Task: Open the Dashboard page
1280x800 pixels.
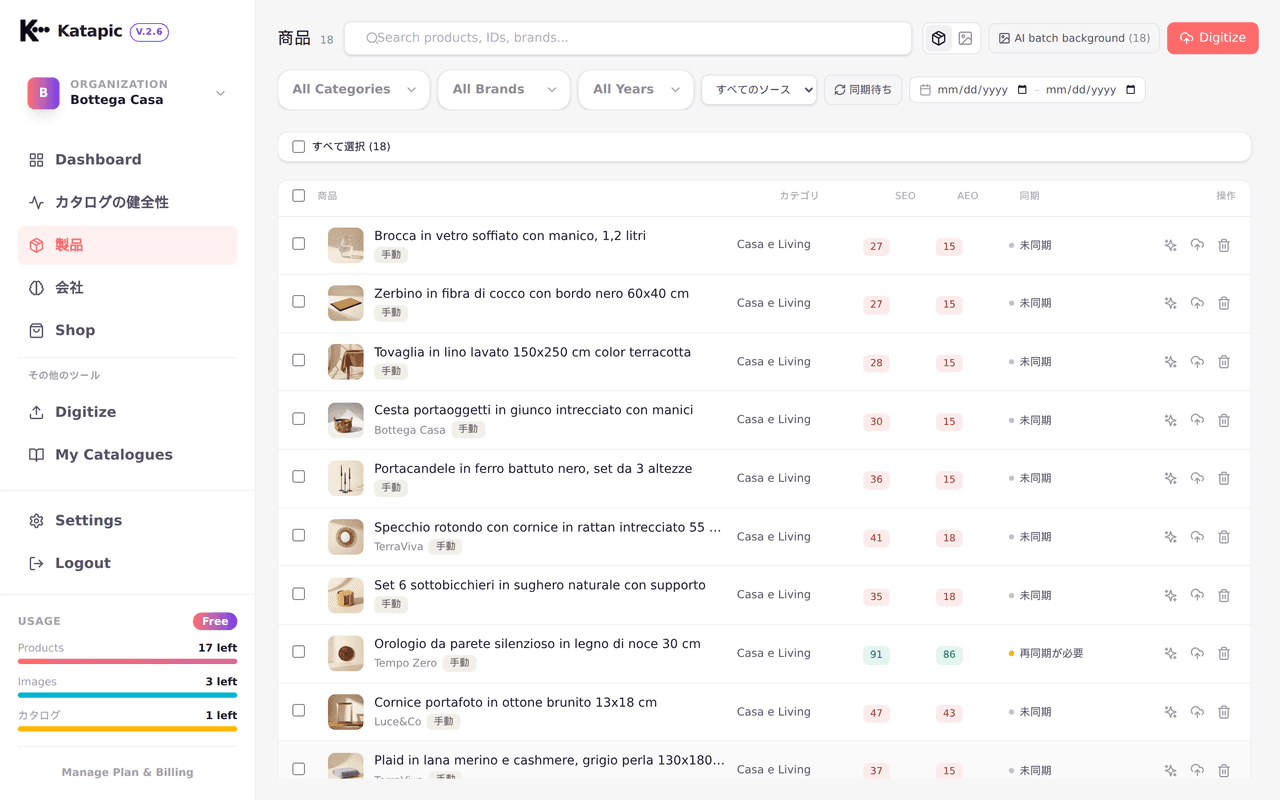Action: pyautogui.click(x=127, y=160)
